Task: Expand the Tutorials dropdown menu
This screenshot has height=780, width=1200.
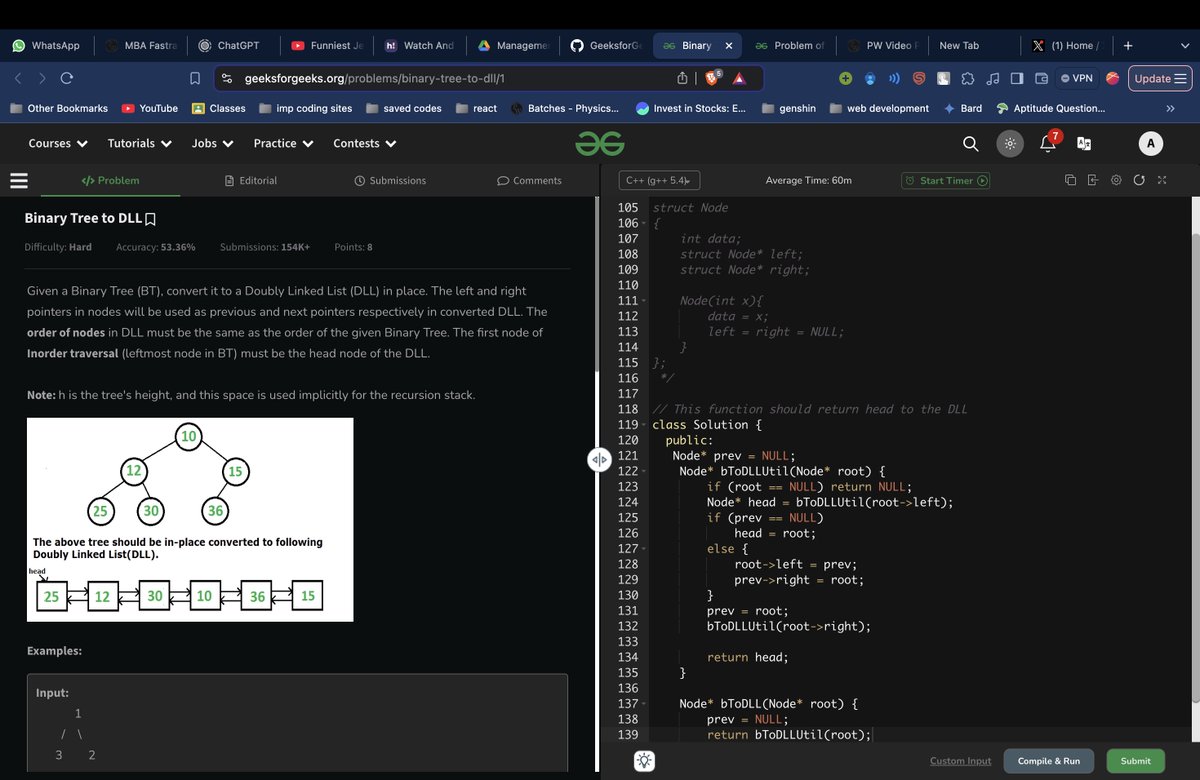Action: (140, 143)
